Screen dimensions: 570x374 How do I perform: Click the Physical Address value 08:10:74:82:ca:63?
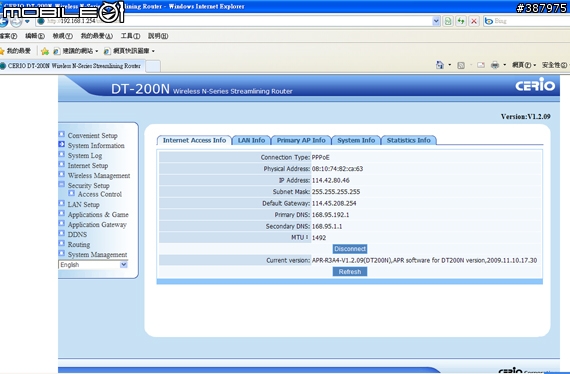[x=337, y=169]
